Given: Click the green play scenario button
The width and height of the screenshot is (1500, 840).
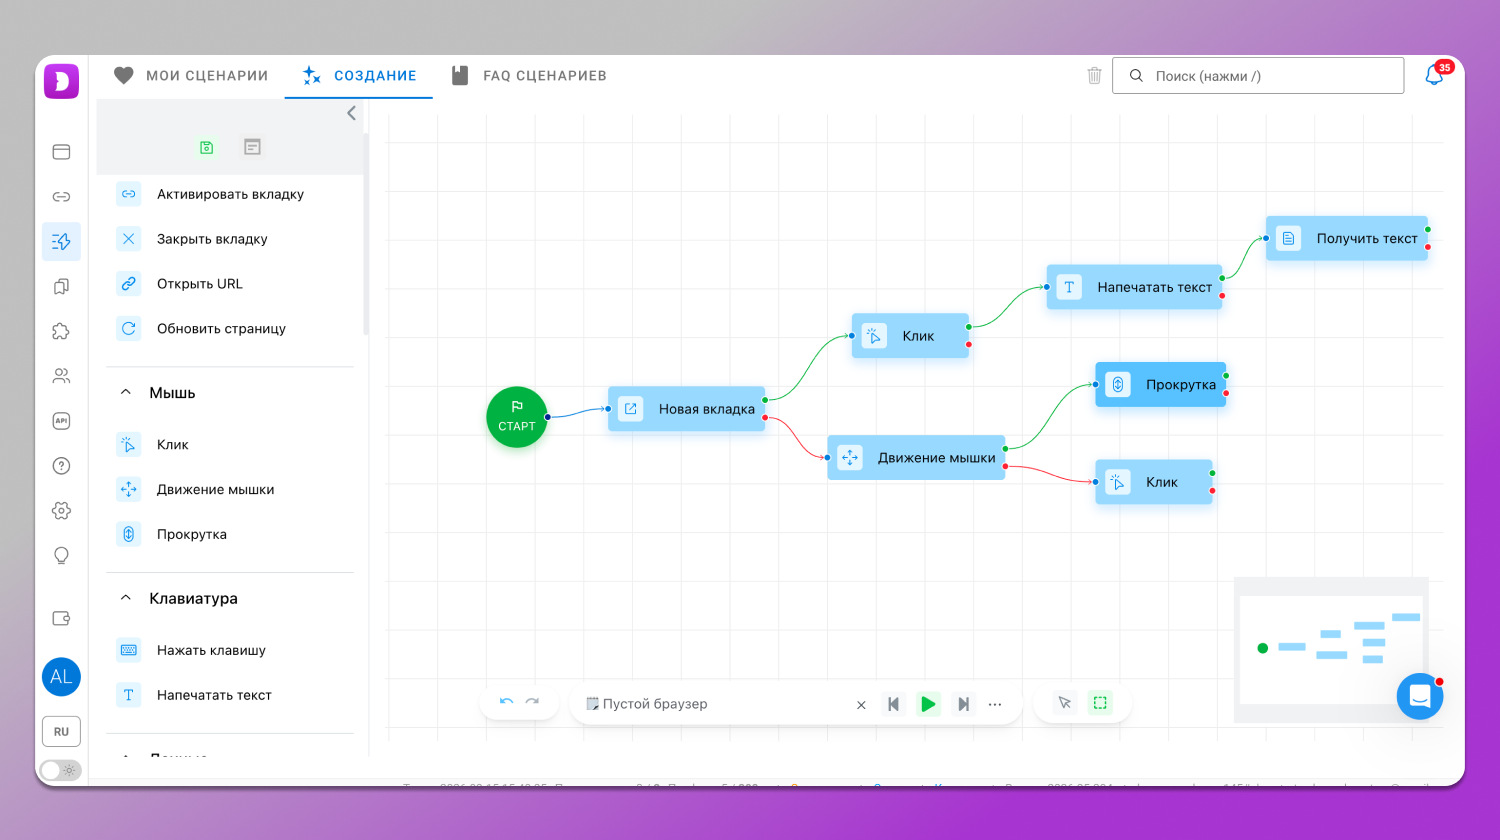Looking at the screenshot, I should tap(928, 704).
